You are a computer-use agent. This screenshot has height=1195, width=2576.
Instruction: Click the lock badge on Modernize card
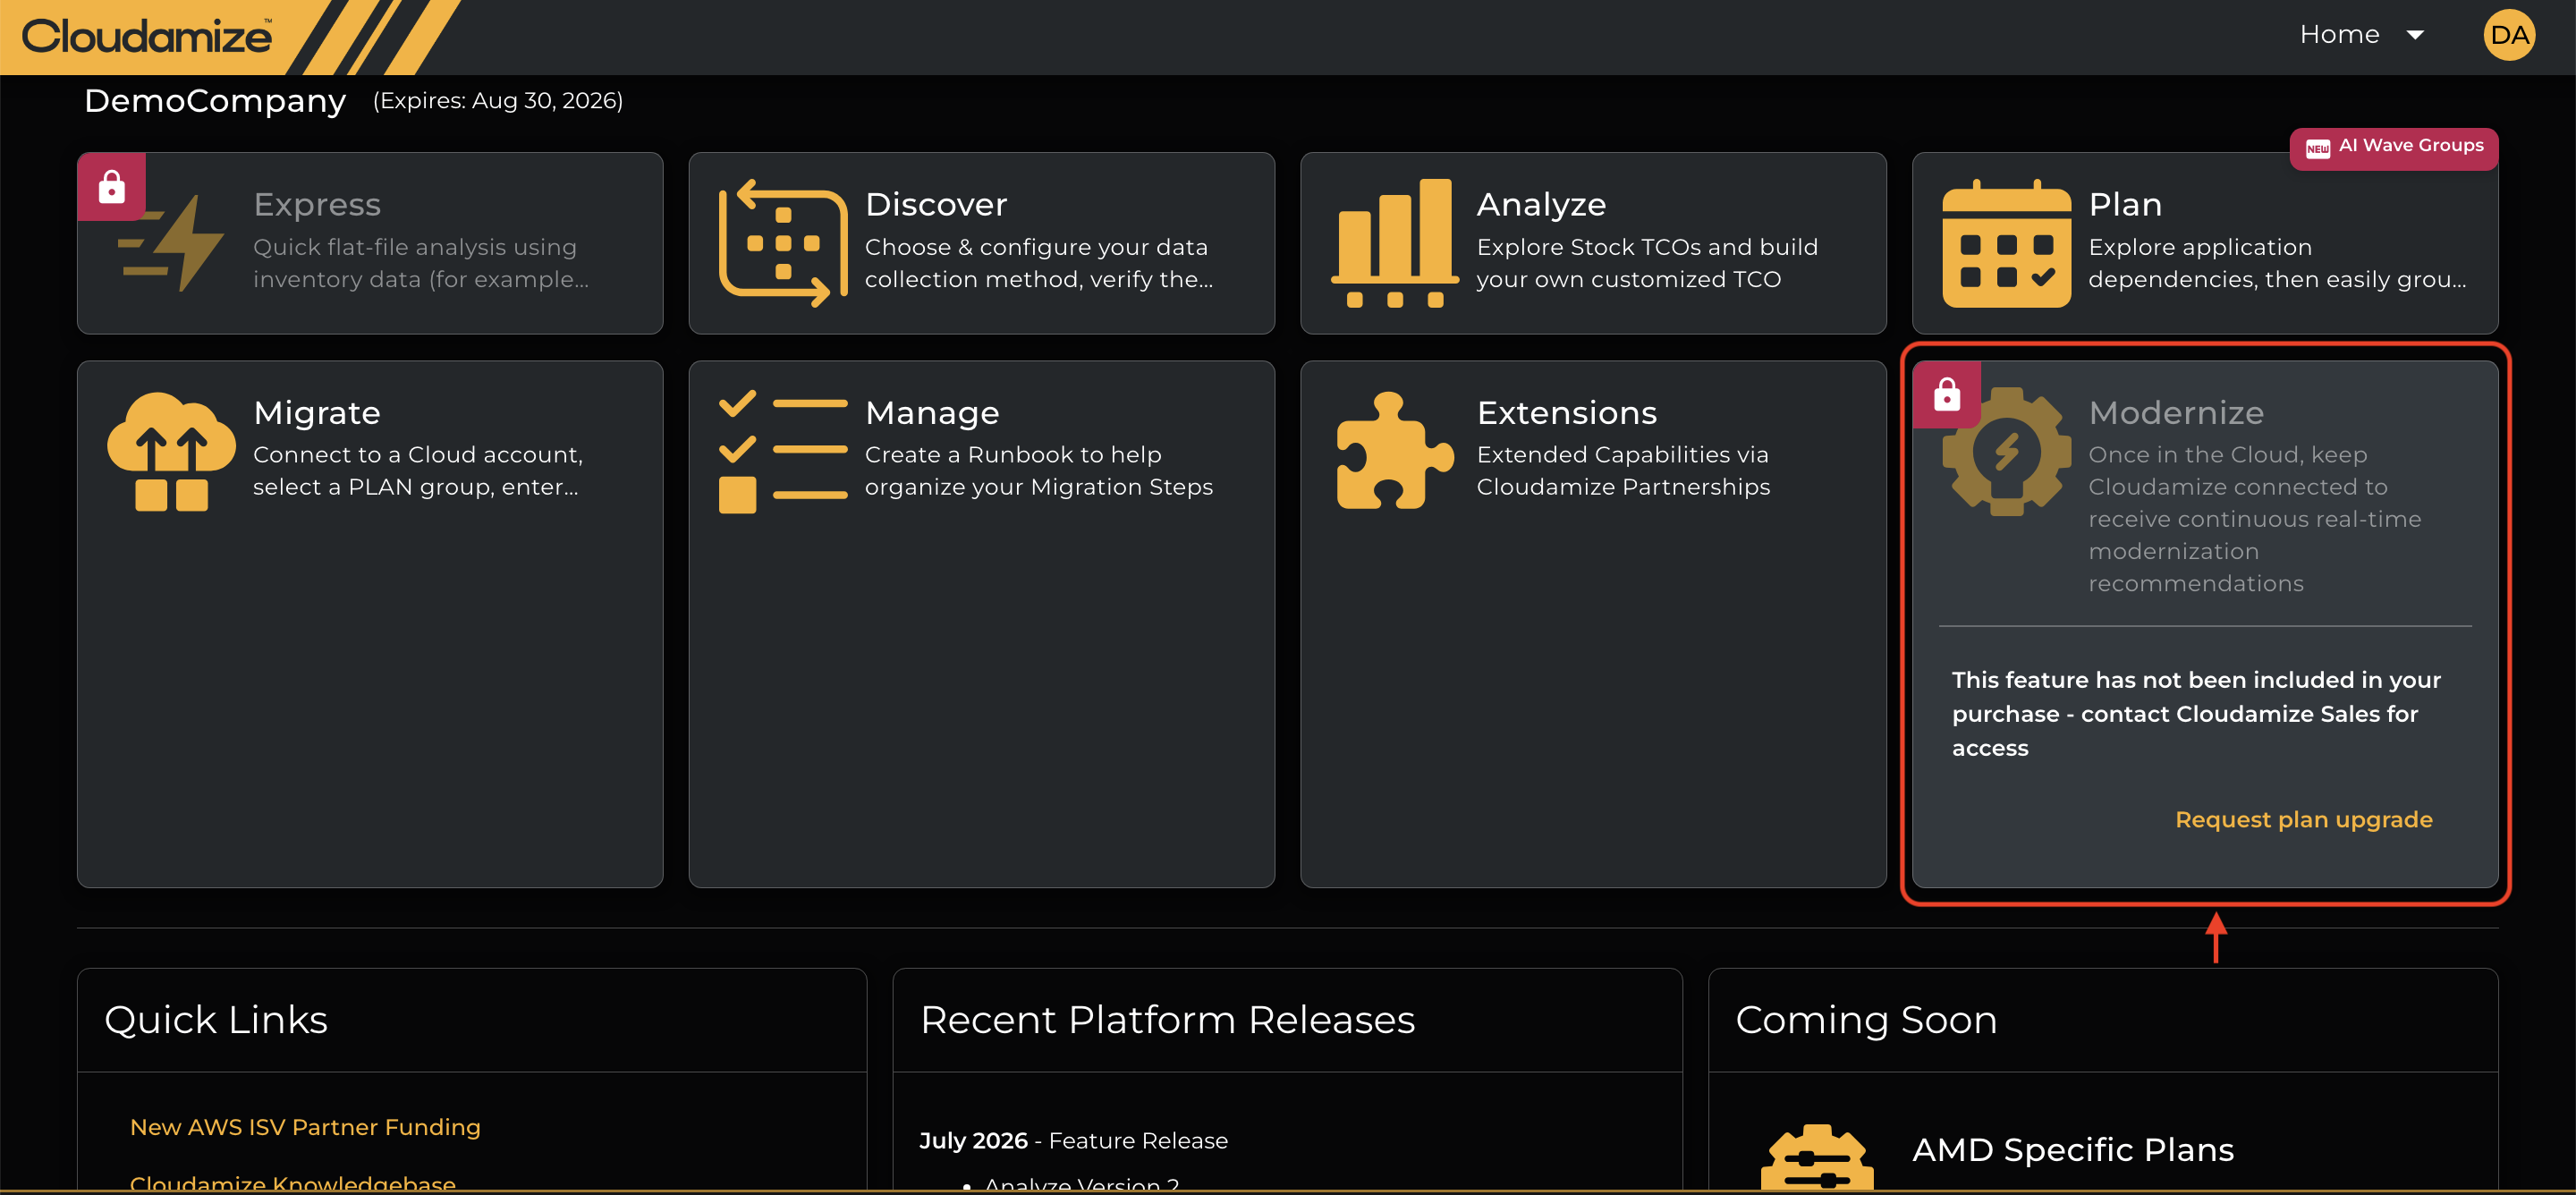click(1947, 395)
